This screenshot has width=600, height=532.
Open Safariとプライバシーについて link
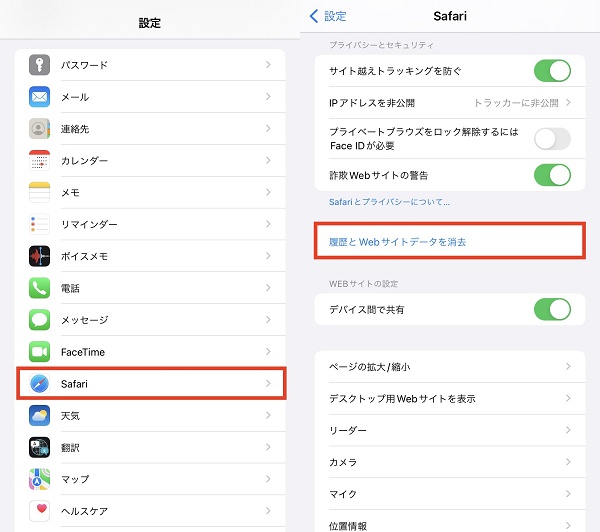389,202
